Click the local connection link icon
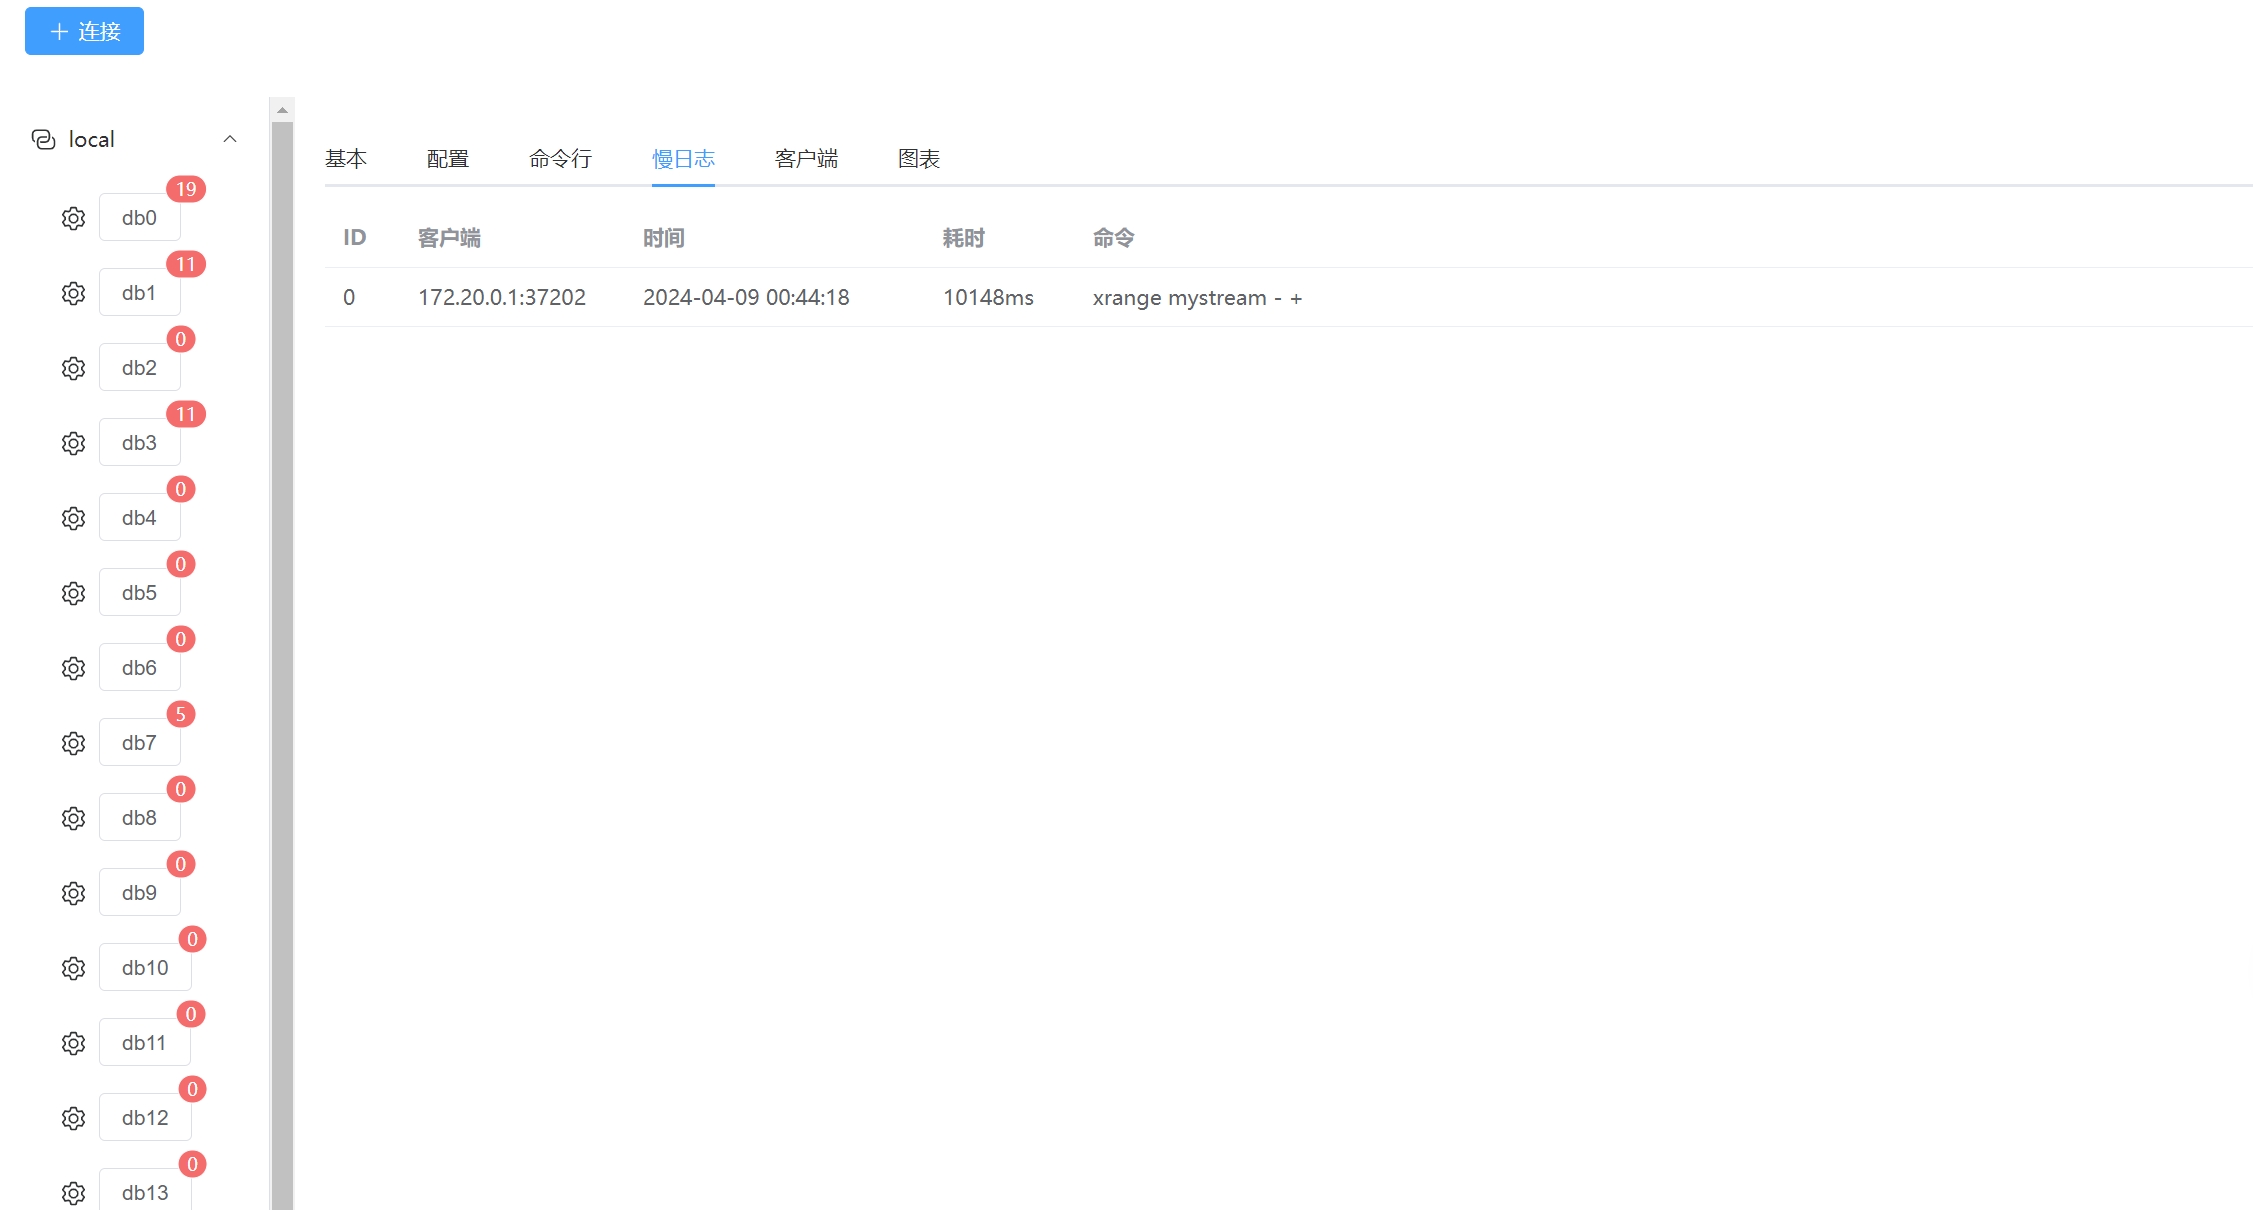2253x1210 pixels. (x=43, y=139)
